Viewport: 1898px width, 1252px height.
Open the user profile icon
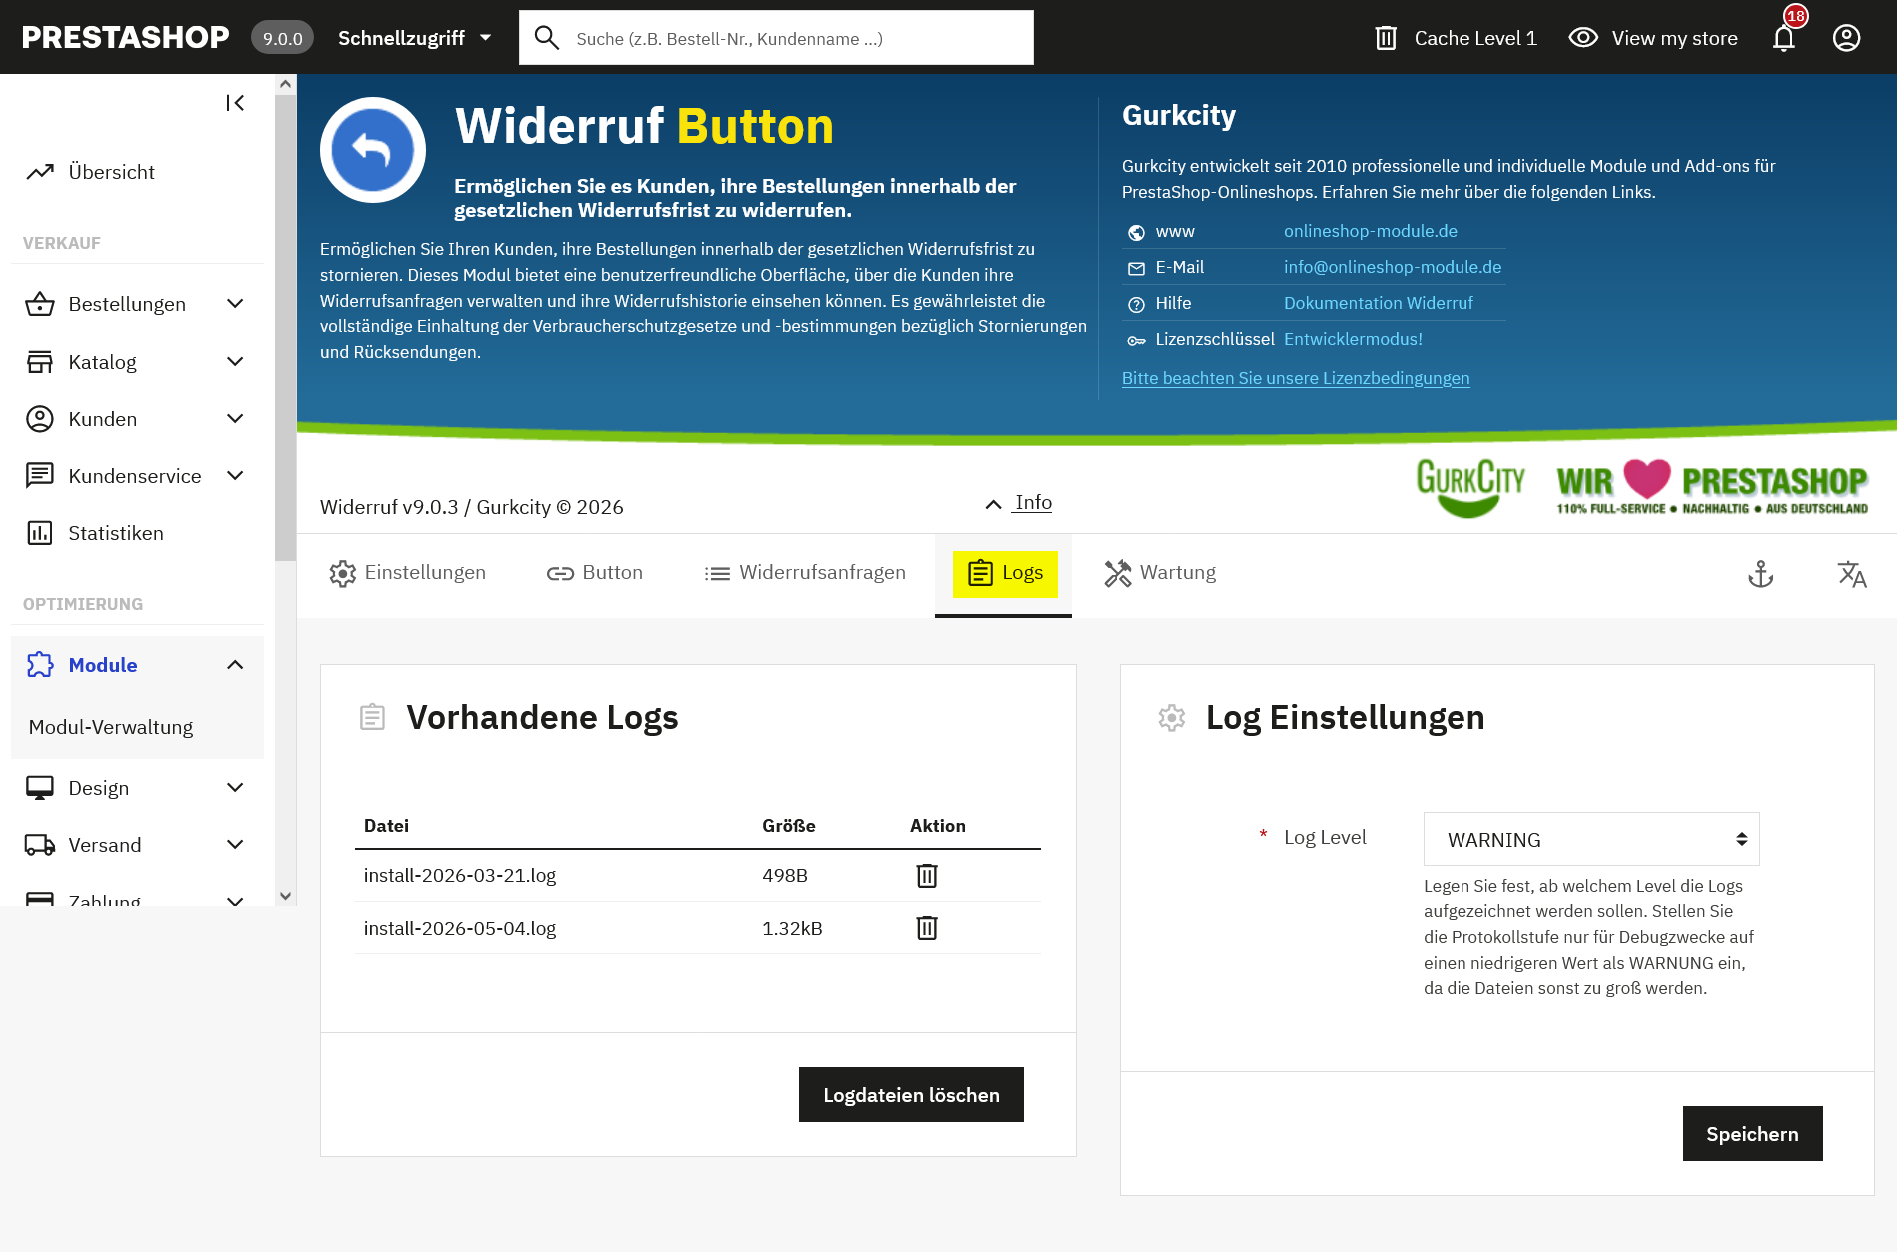click(x=1846, y=38)
